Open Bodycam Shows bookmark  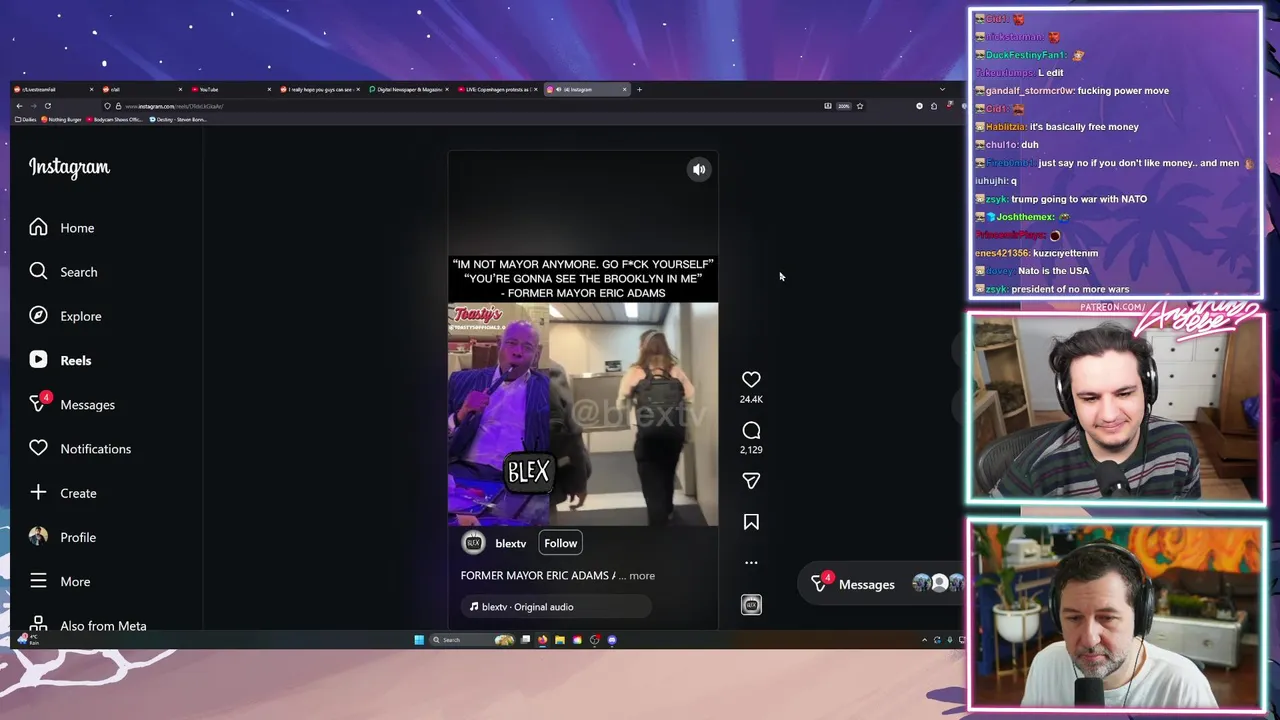tap(114, 119)
